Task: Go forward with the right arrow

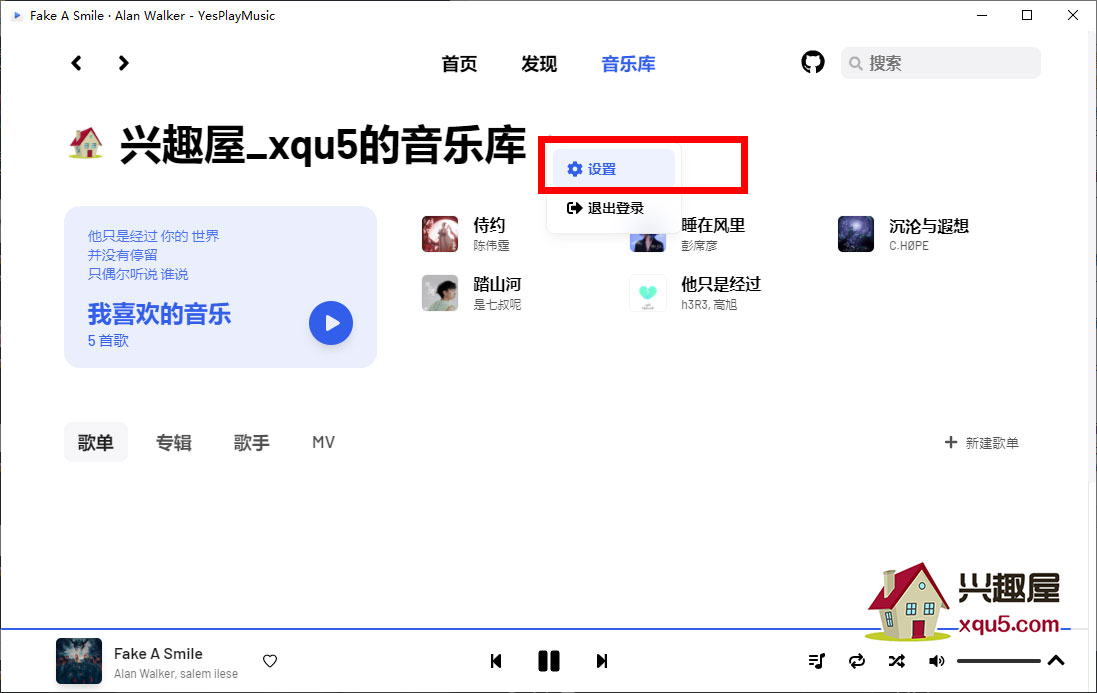Action: point(123,64)
